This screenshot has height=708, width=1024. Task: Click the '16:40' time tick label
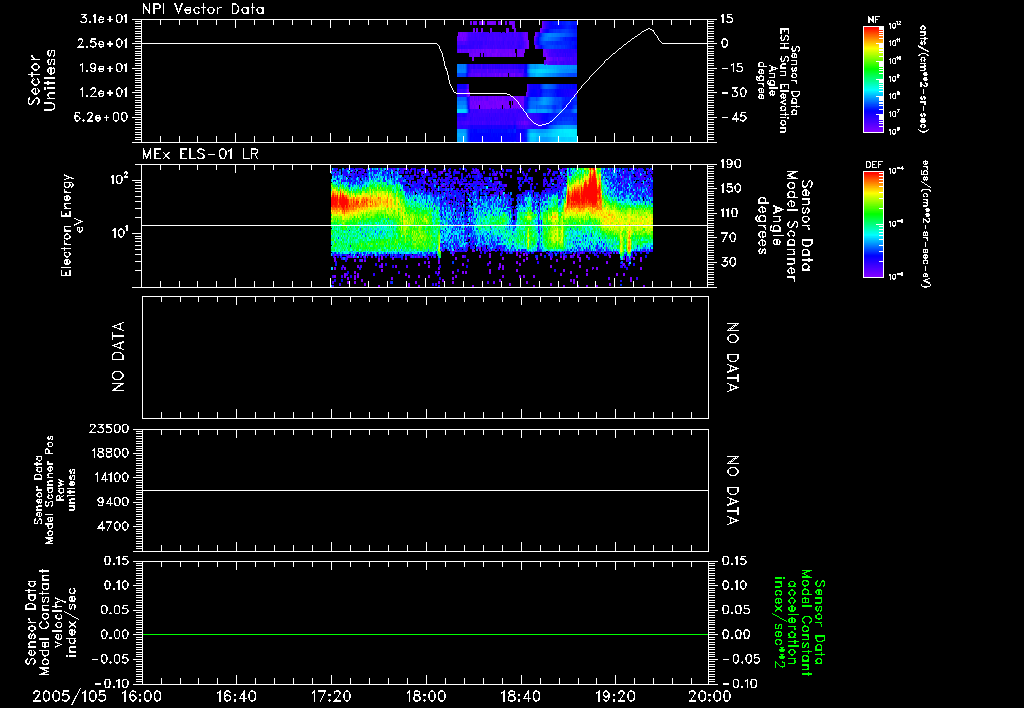tap(236, 697)
